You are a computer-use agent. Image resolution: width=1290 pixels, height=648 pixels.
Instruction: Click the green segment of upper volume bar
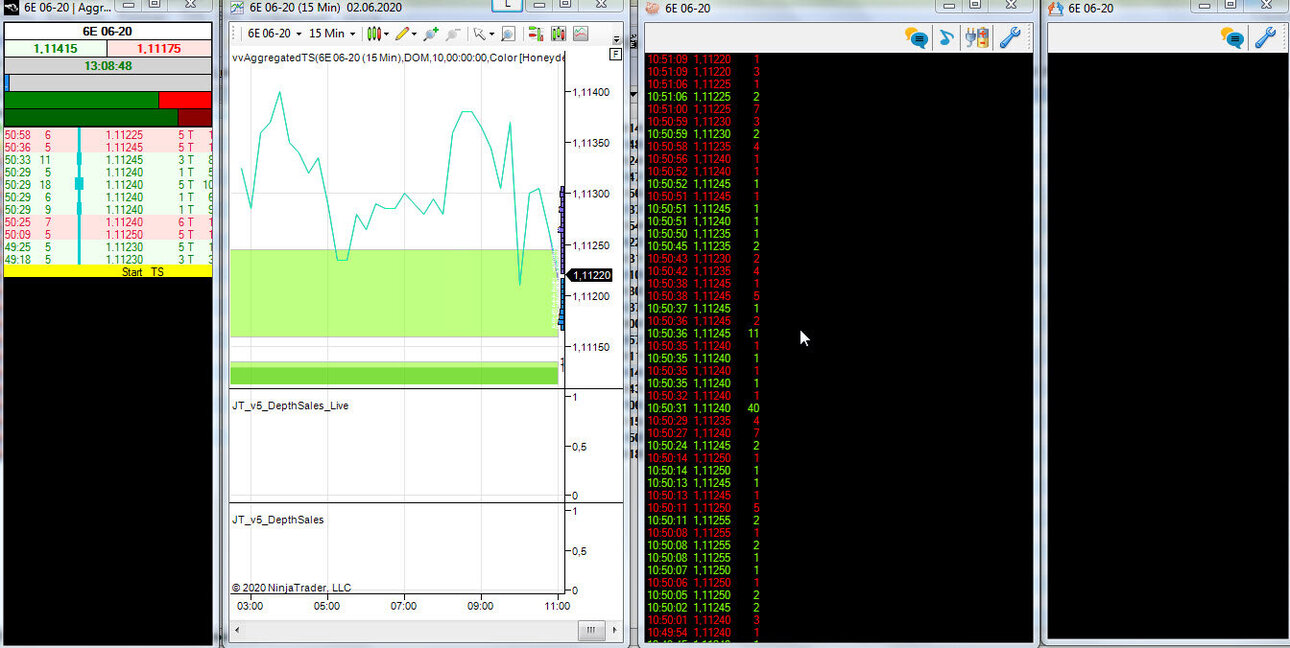[81, 100]
